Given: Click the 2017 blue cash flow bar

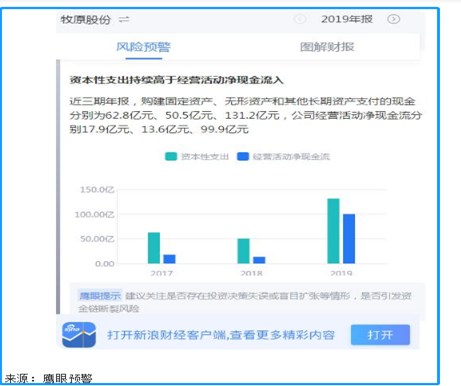Looking at the screenshot, I should (169, 259).
